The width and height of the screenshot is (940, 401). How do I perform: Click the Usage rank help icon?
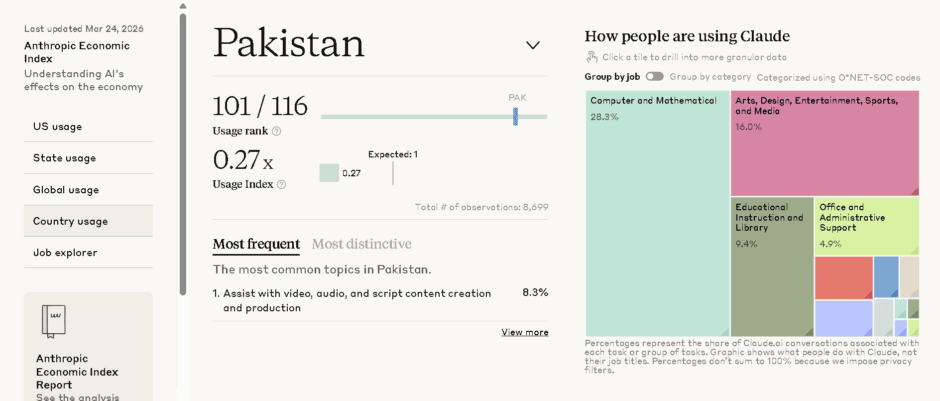(x=277, y=131)
